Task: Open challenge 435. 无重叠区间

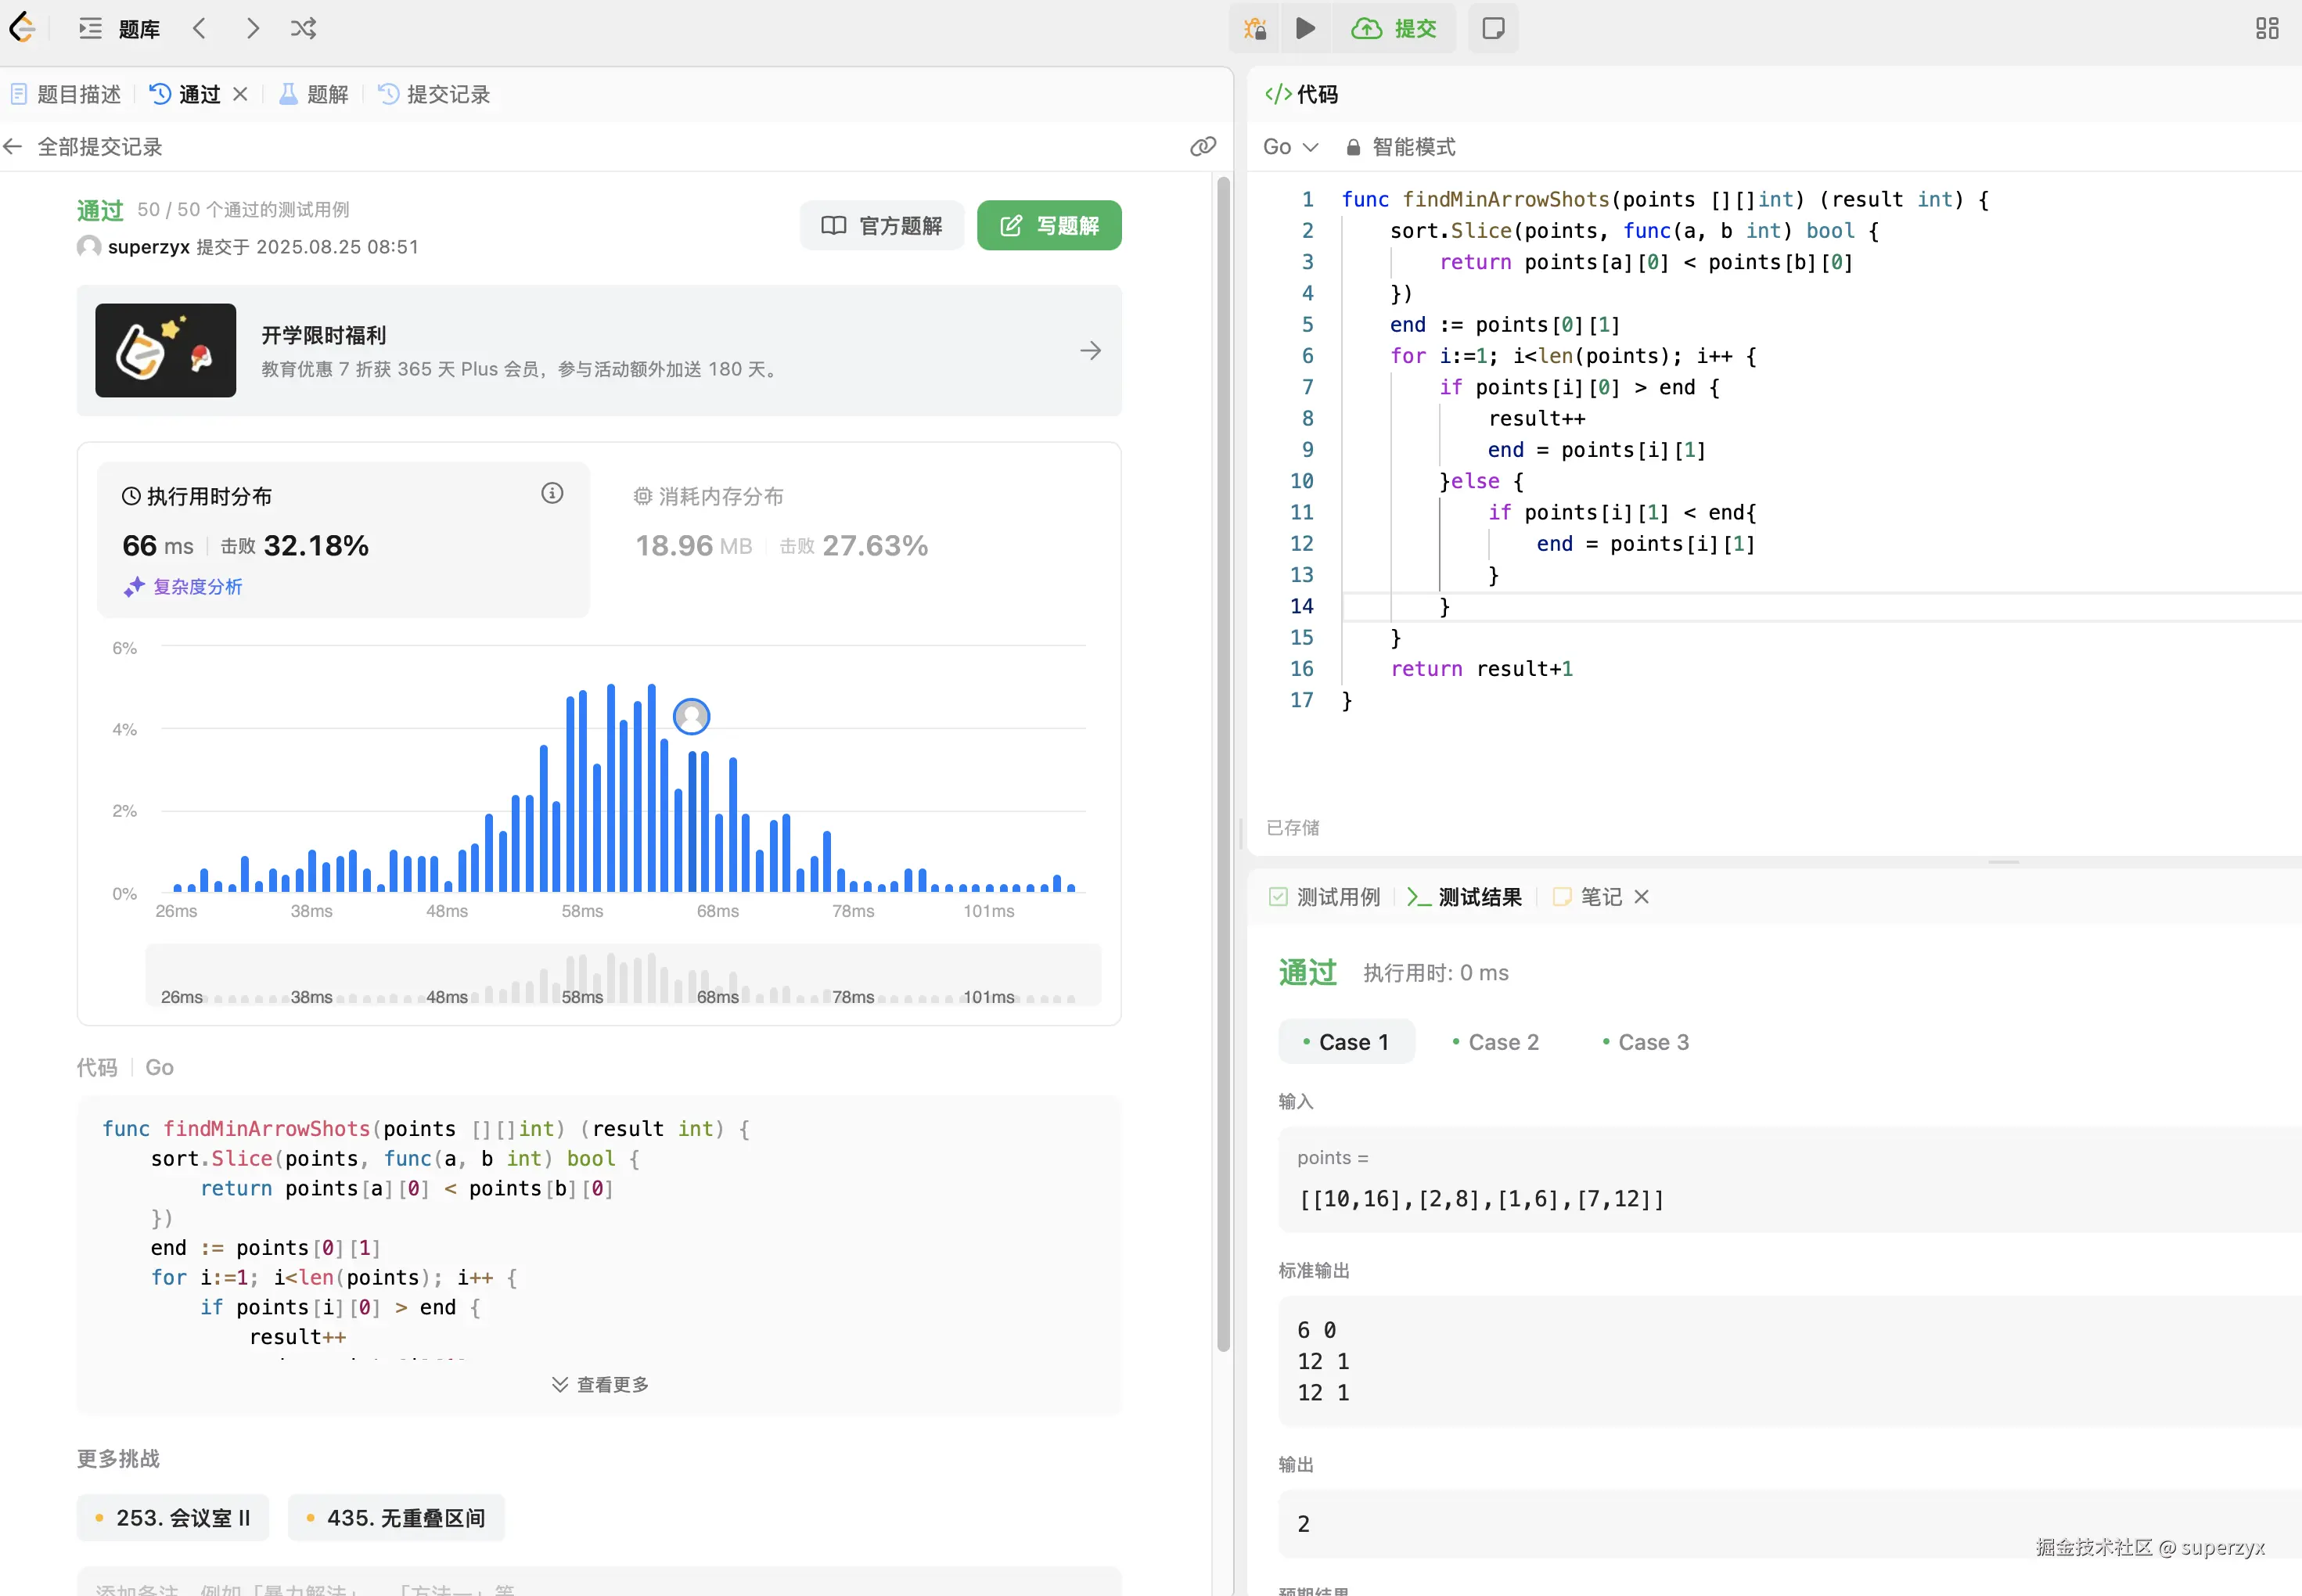Action: point(396,1518)
